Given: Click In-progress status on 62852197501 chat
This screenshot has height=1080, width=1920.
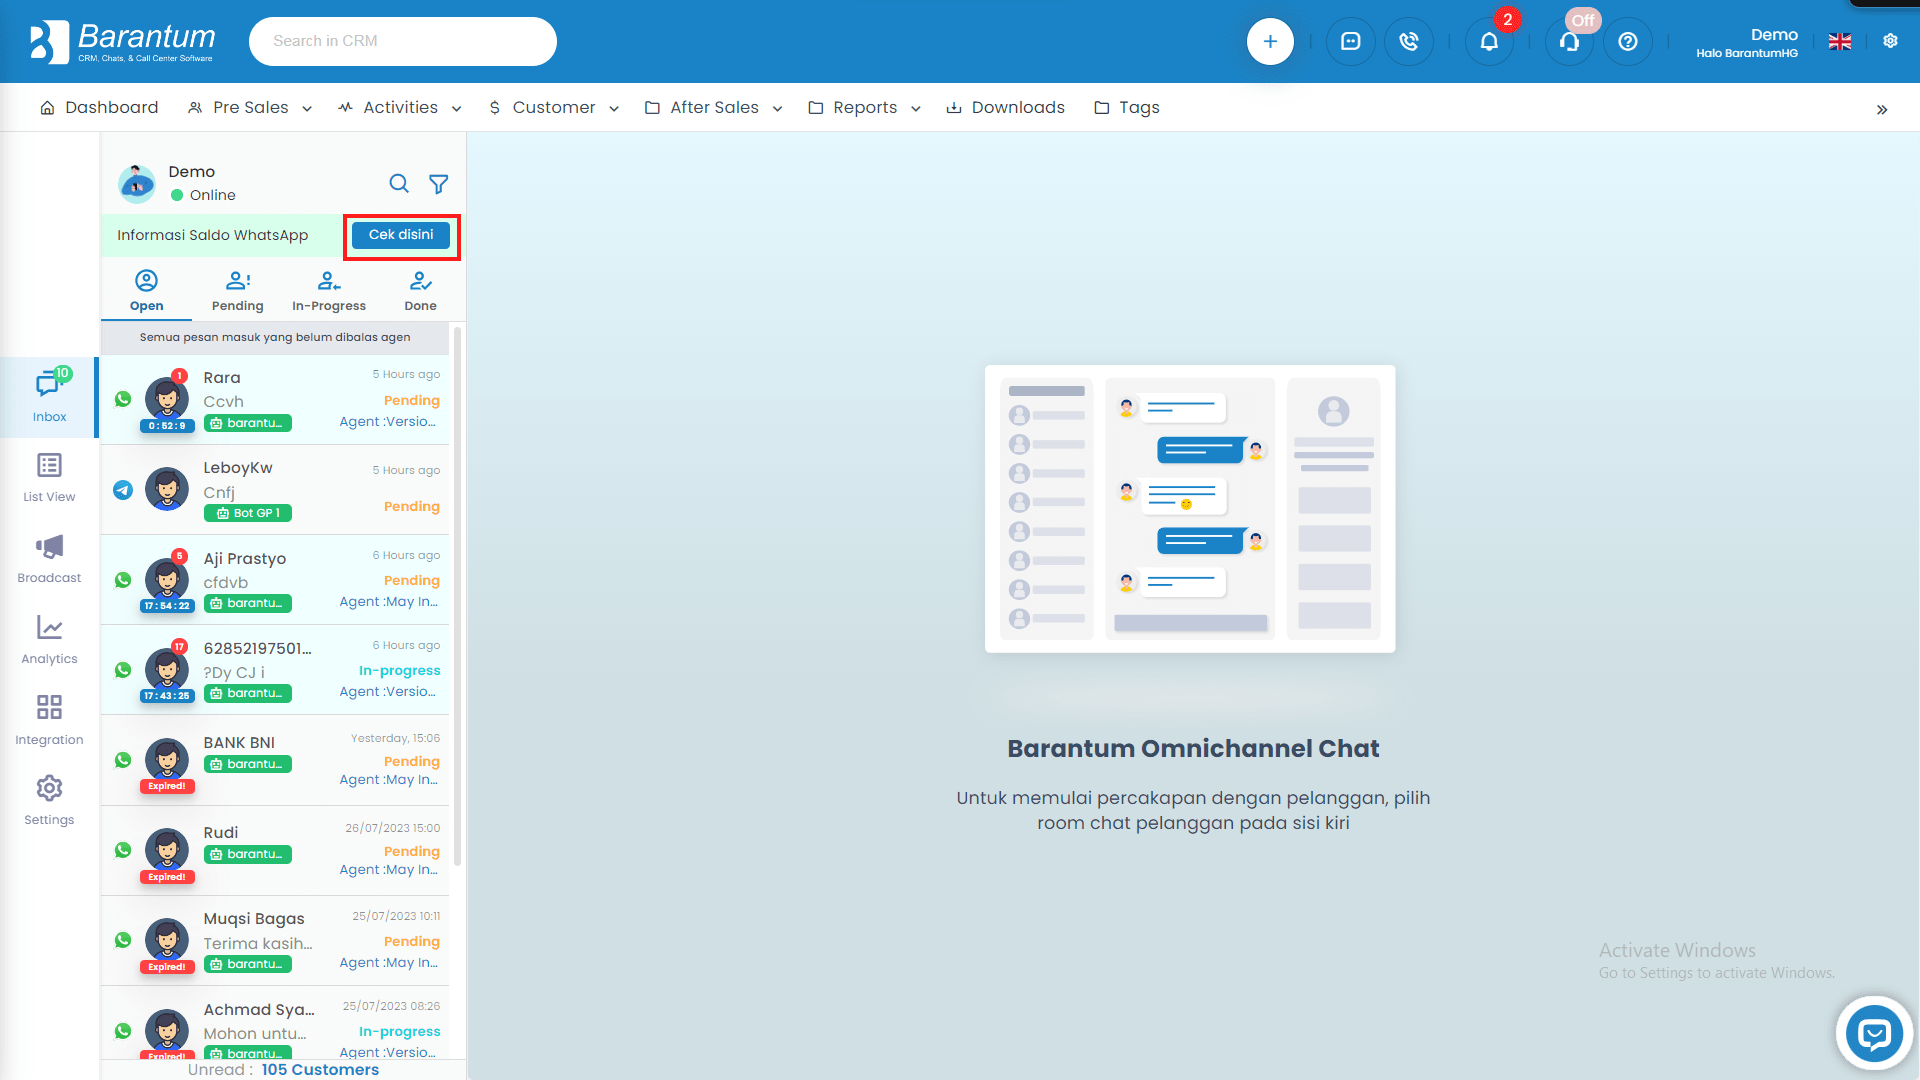Looking at the screenshot, I should click(x=399, y=670).
